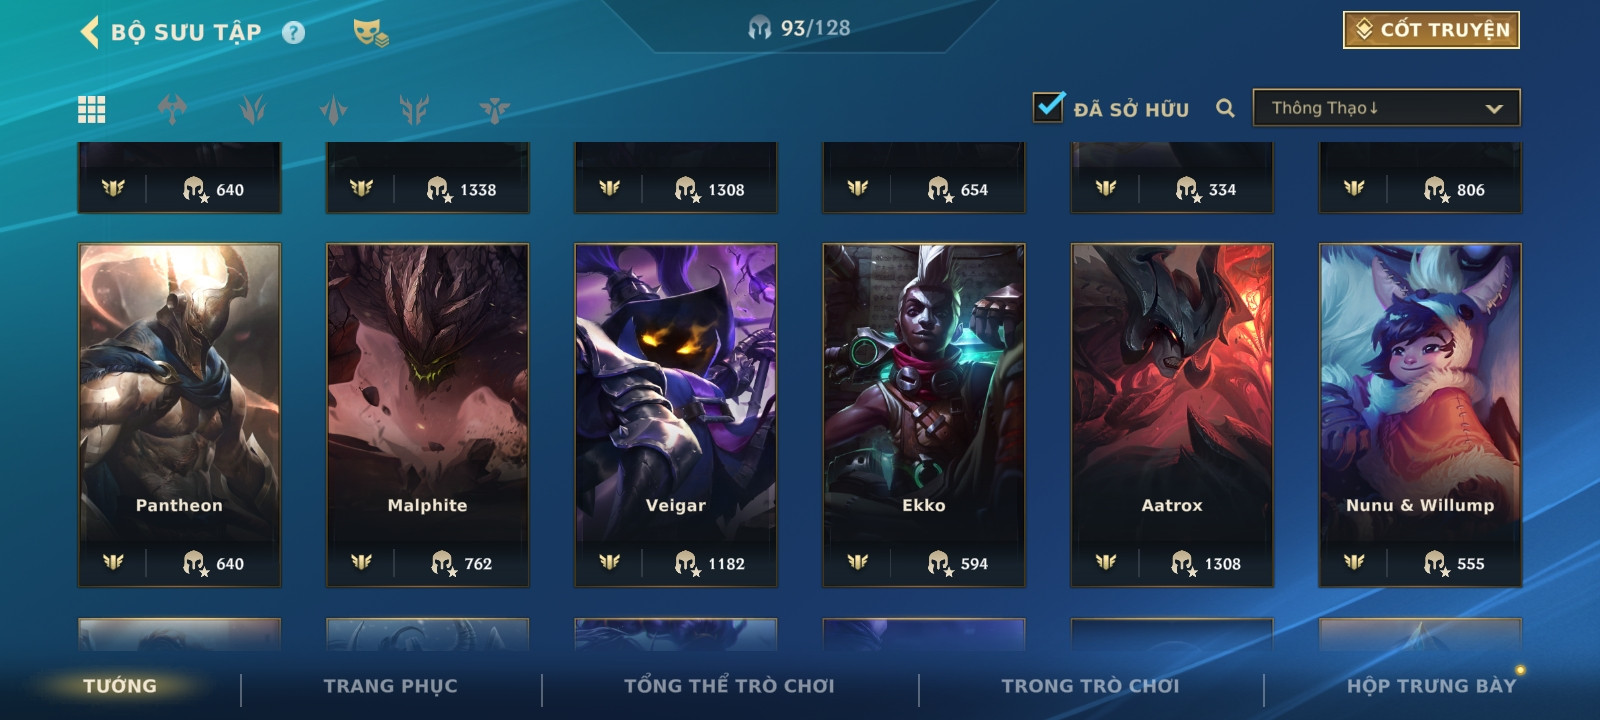
Task: Switch to the Tổng Thể Trò Chơi tab
Action: click(x=729, y=686)
